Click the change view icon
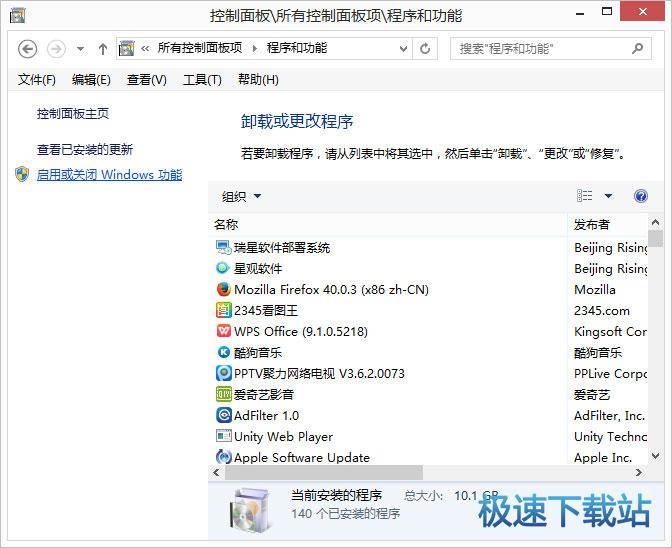The image size is (672, 548). [x=585, y=196]
